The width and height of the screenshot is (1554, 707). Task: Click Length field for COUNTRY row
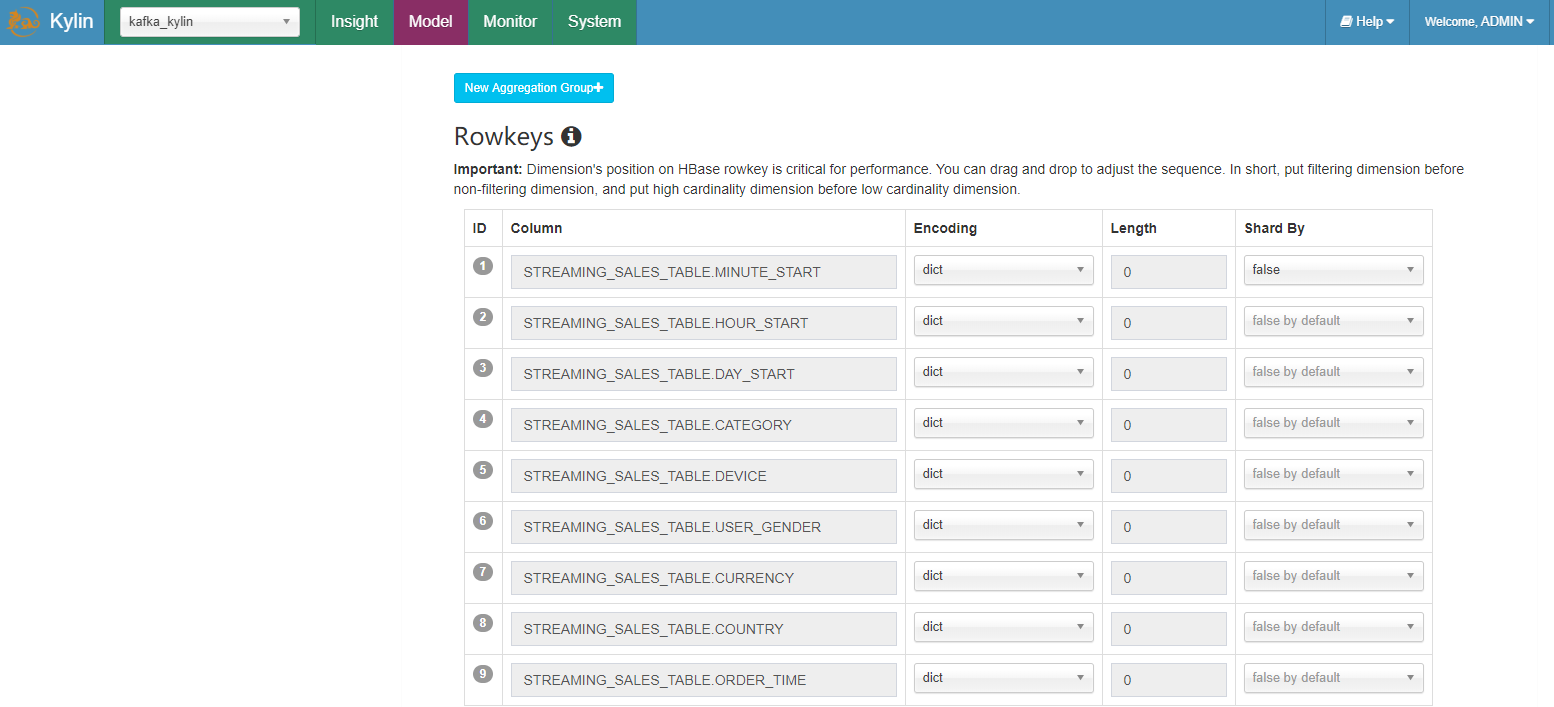point(1169,629)
